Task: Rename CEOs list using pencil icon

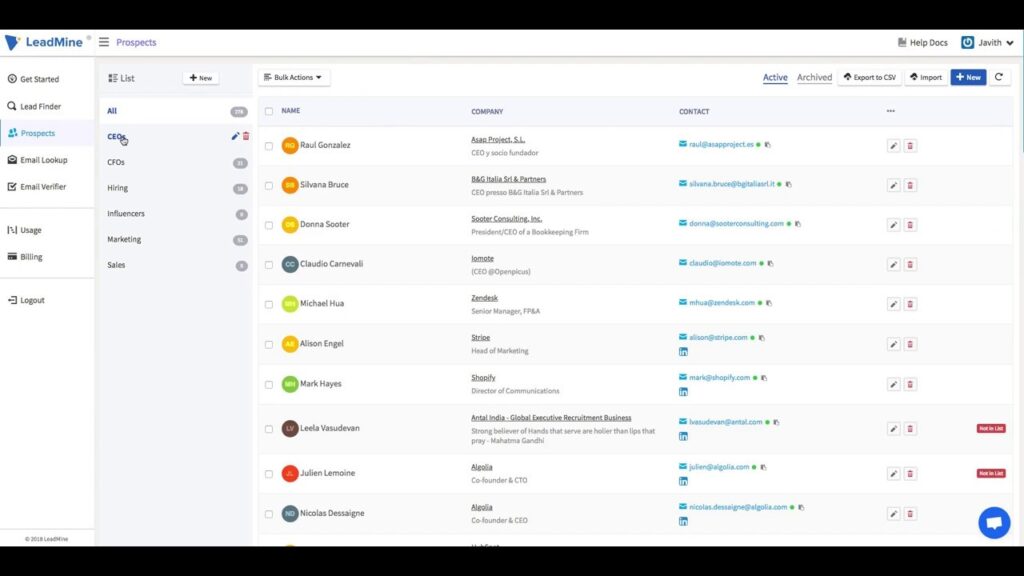Action: pyautogui.click(x=235, y=136)
